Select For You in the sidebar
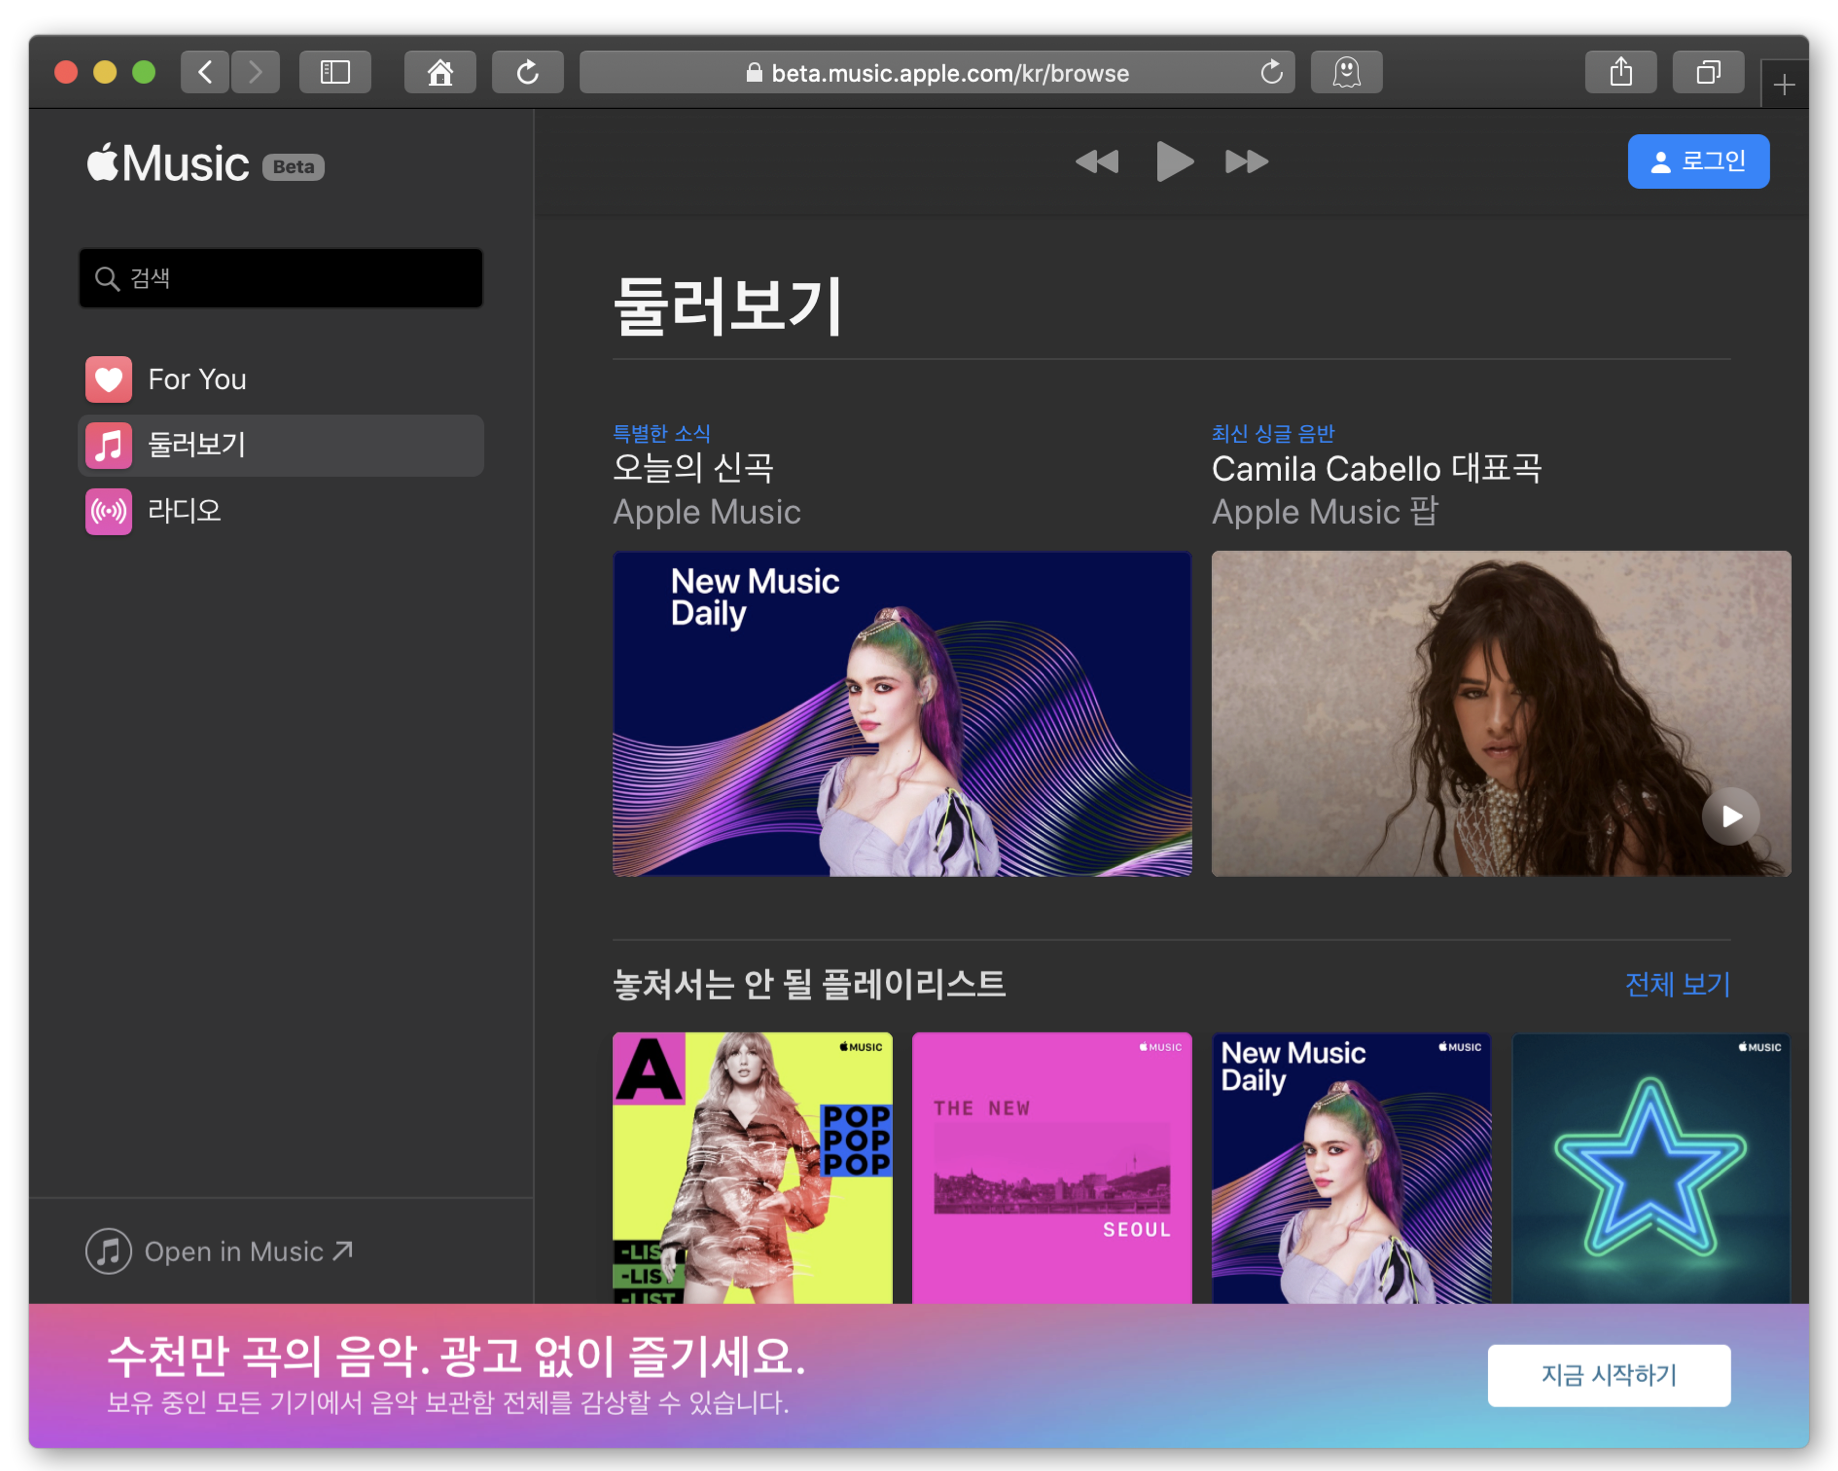 tap(281, 379)
